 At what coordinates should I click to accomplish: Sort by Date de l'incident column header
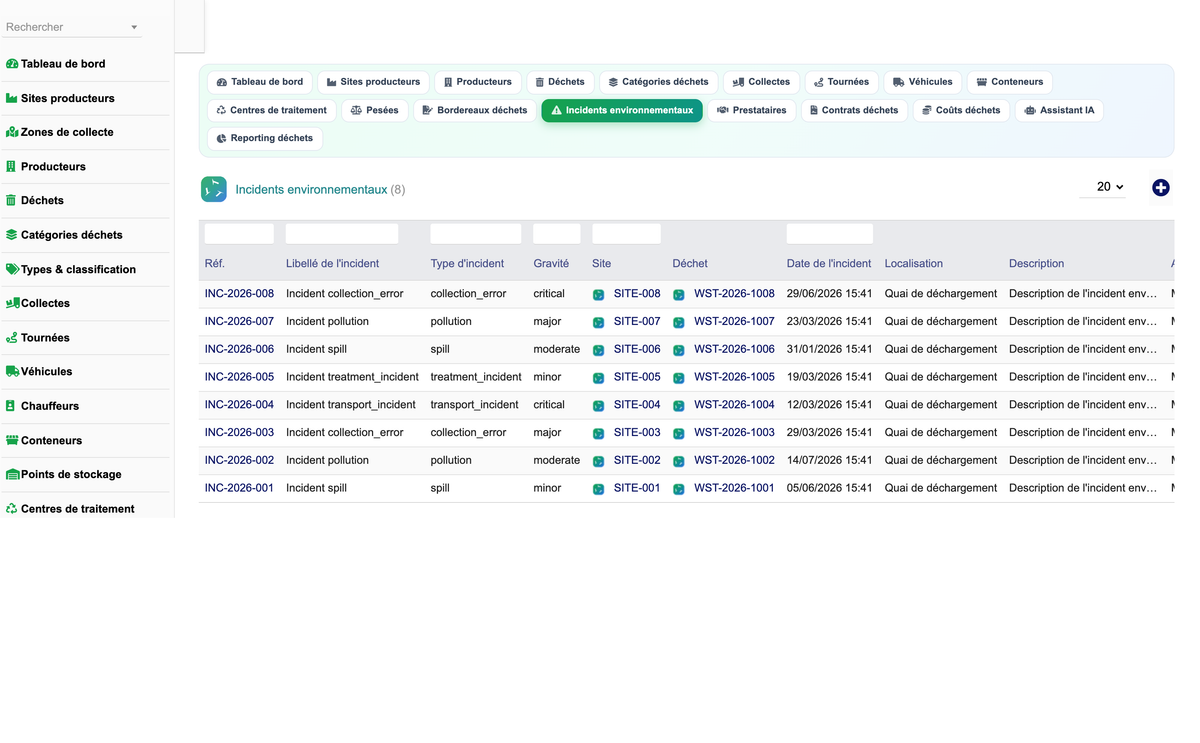[x=829, y=264]
